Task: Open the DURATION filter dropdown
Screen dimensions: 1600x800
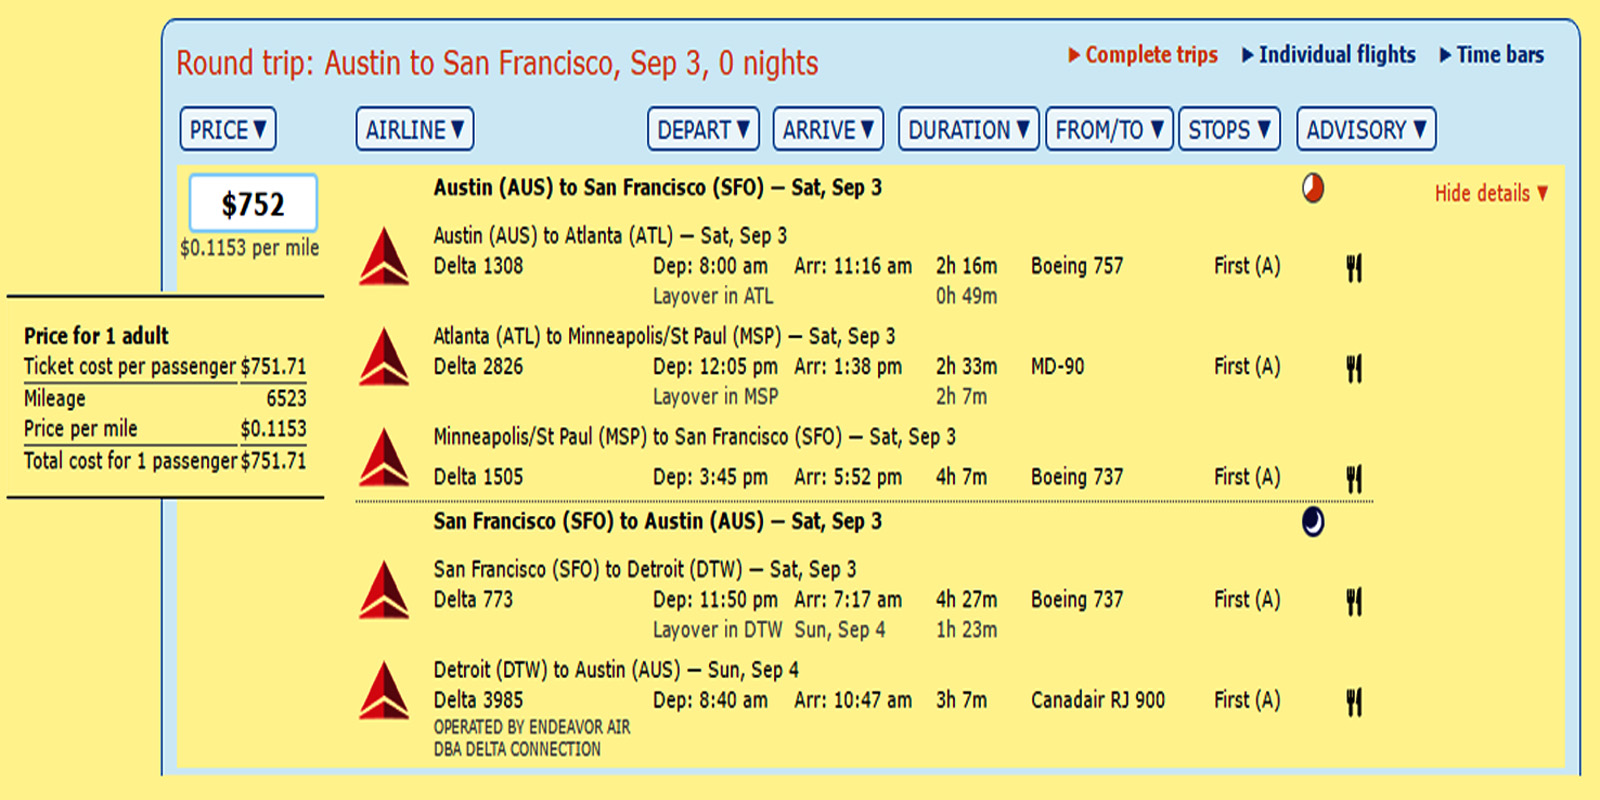Action: tap(968, 130)
